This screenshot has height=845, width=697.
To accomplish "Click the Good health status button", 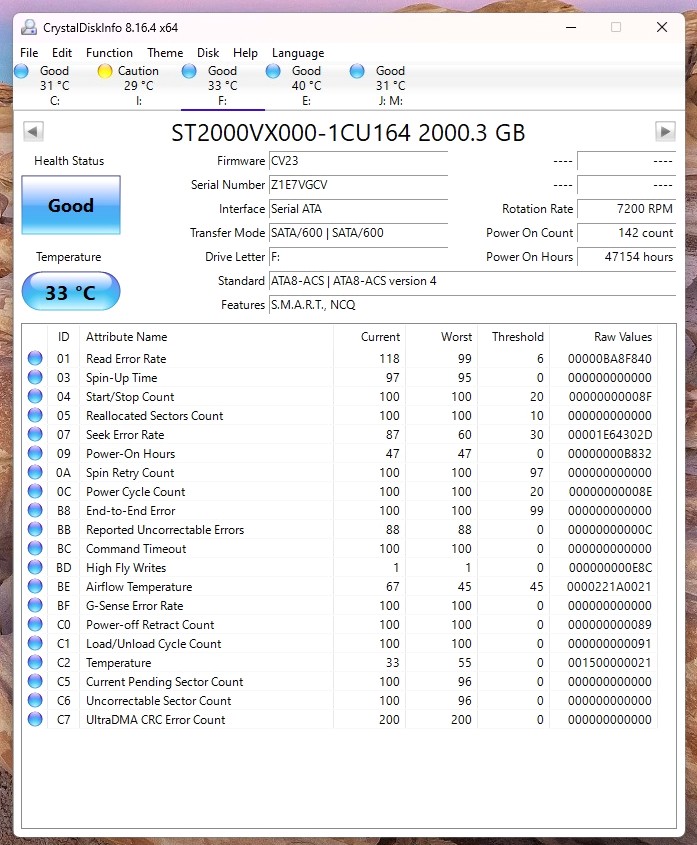I will (x=71, y=206).
